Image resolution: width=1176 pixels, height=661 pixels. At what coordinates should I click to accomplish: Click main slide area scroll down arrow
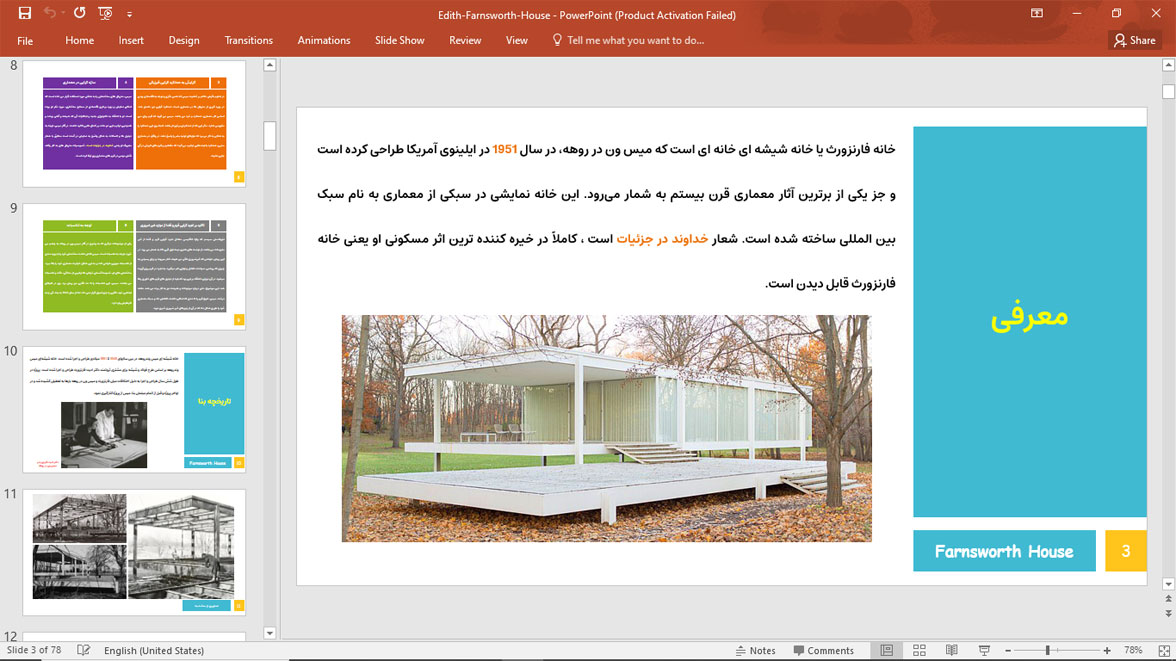click(1168, 584)
